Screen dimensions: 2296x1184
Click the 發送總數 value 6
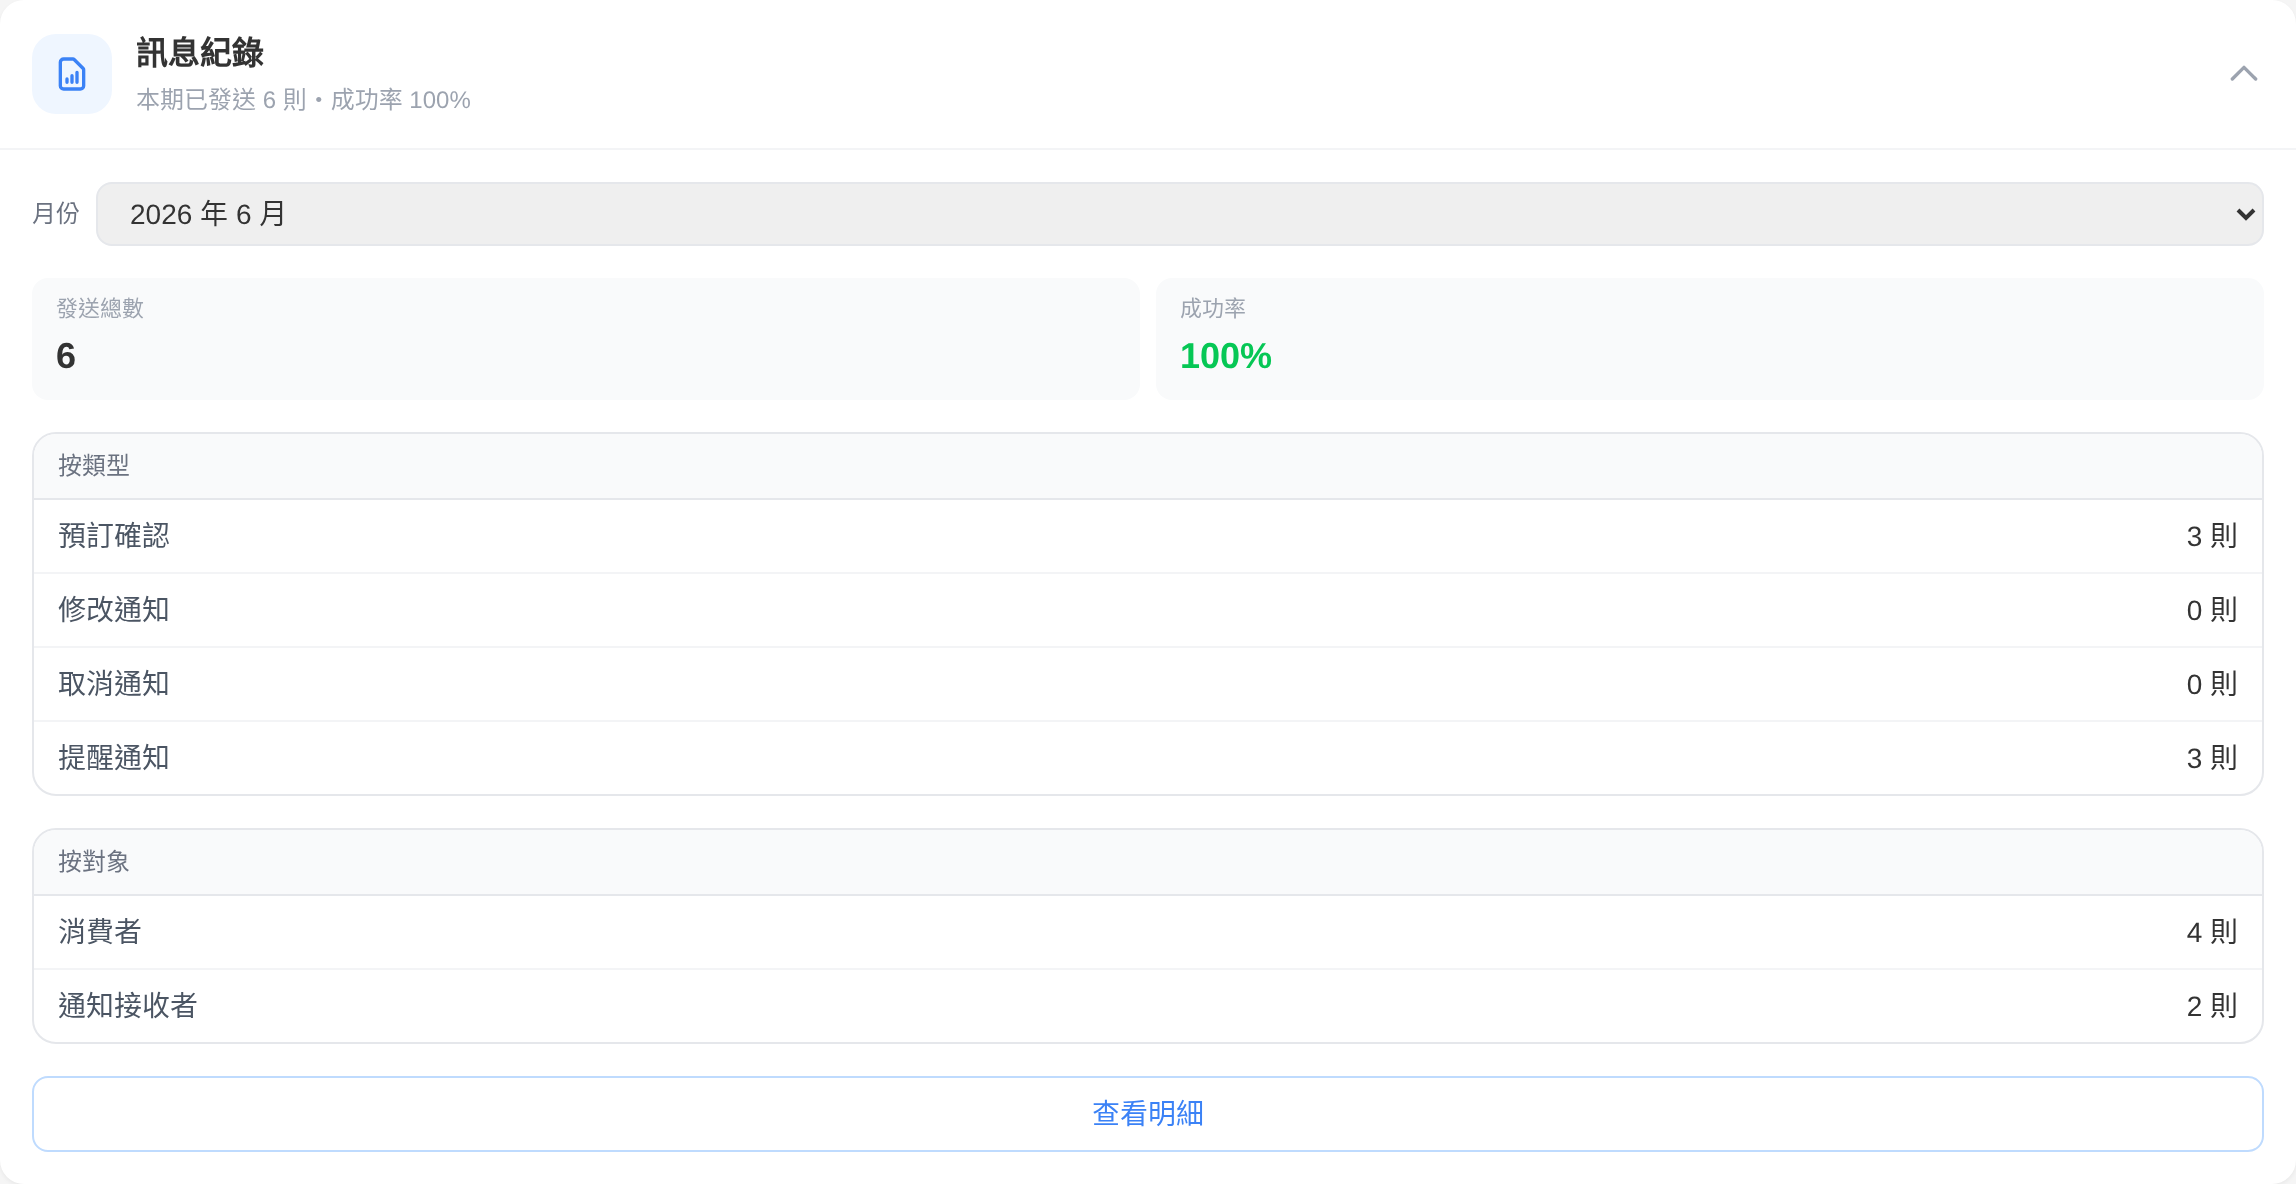(x=66, y=356)
